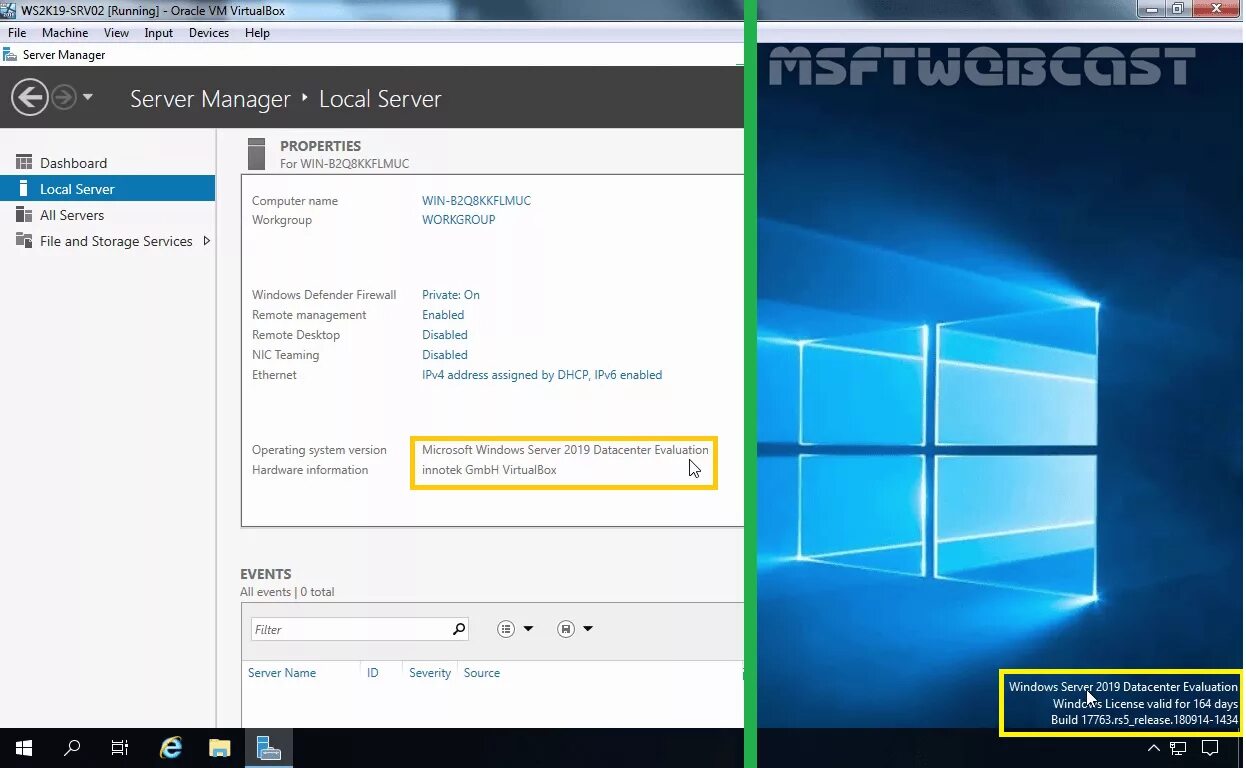Launch Internet Explorer from taskbar
The width and height of the screenshot is (1246, 768).
click(172, 747)
